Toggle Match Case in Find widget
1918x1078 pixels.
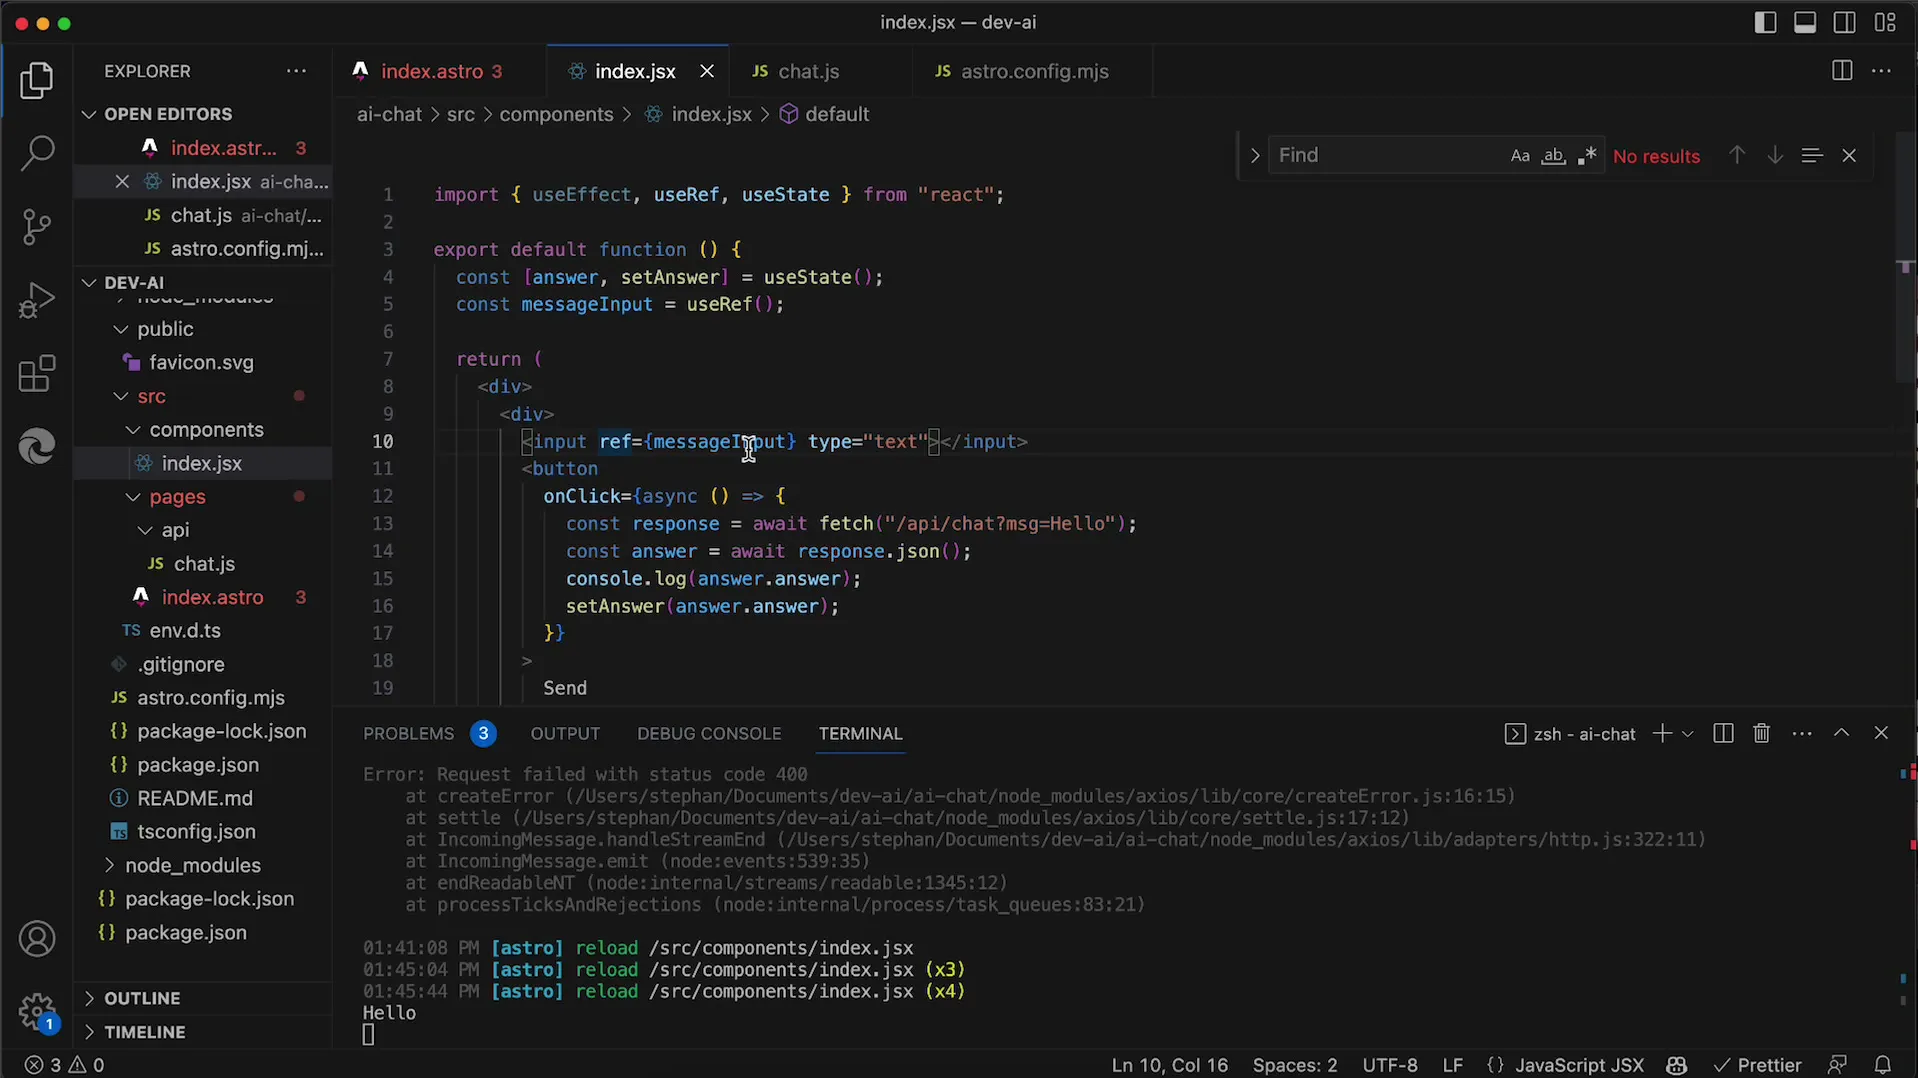pos(1520,156)
